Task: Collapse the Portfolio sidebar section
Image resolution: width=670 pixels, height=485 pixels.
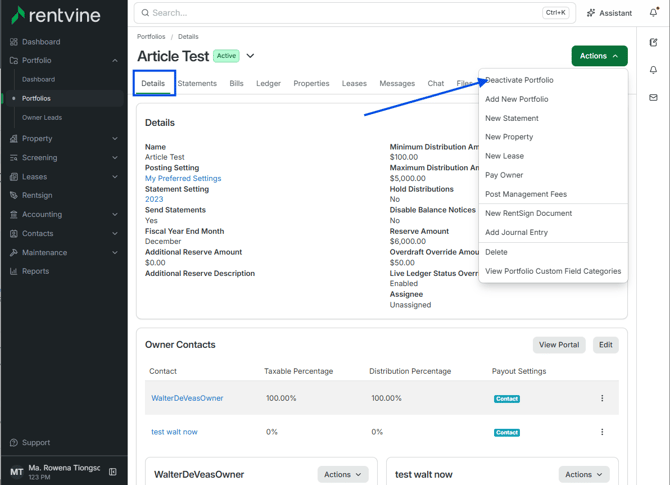Action: tap(115, 61)
